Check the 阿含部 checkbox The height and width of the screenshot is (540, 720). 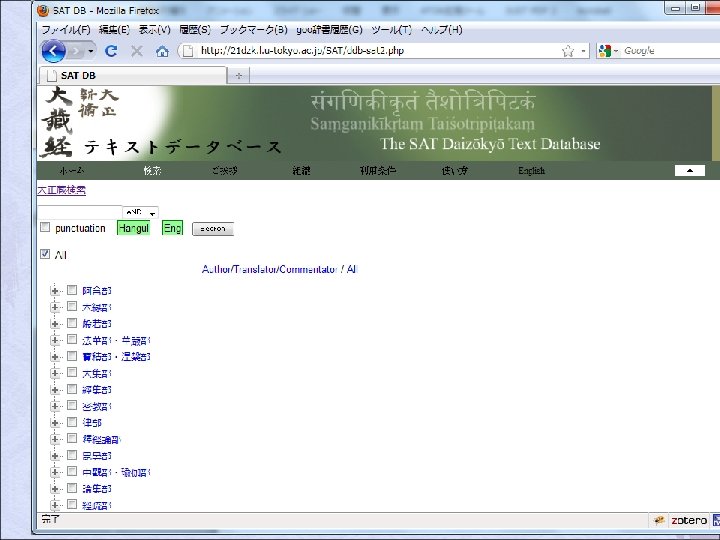point(72,290)
